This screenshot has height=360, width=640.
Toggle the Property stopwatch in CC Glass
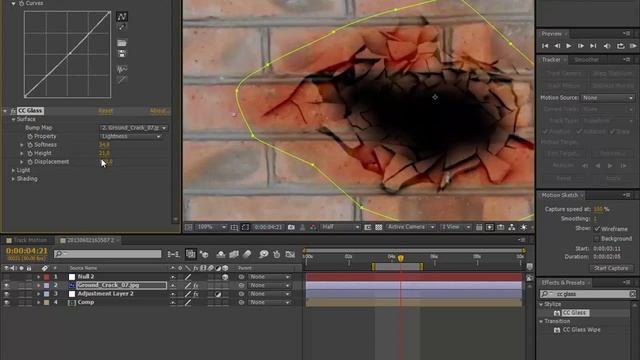[30, 136]
